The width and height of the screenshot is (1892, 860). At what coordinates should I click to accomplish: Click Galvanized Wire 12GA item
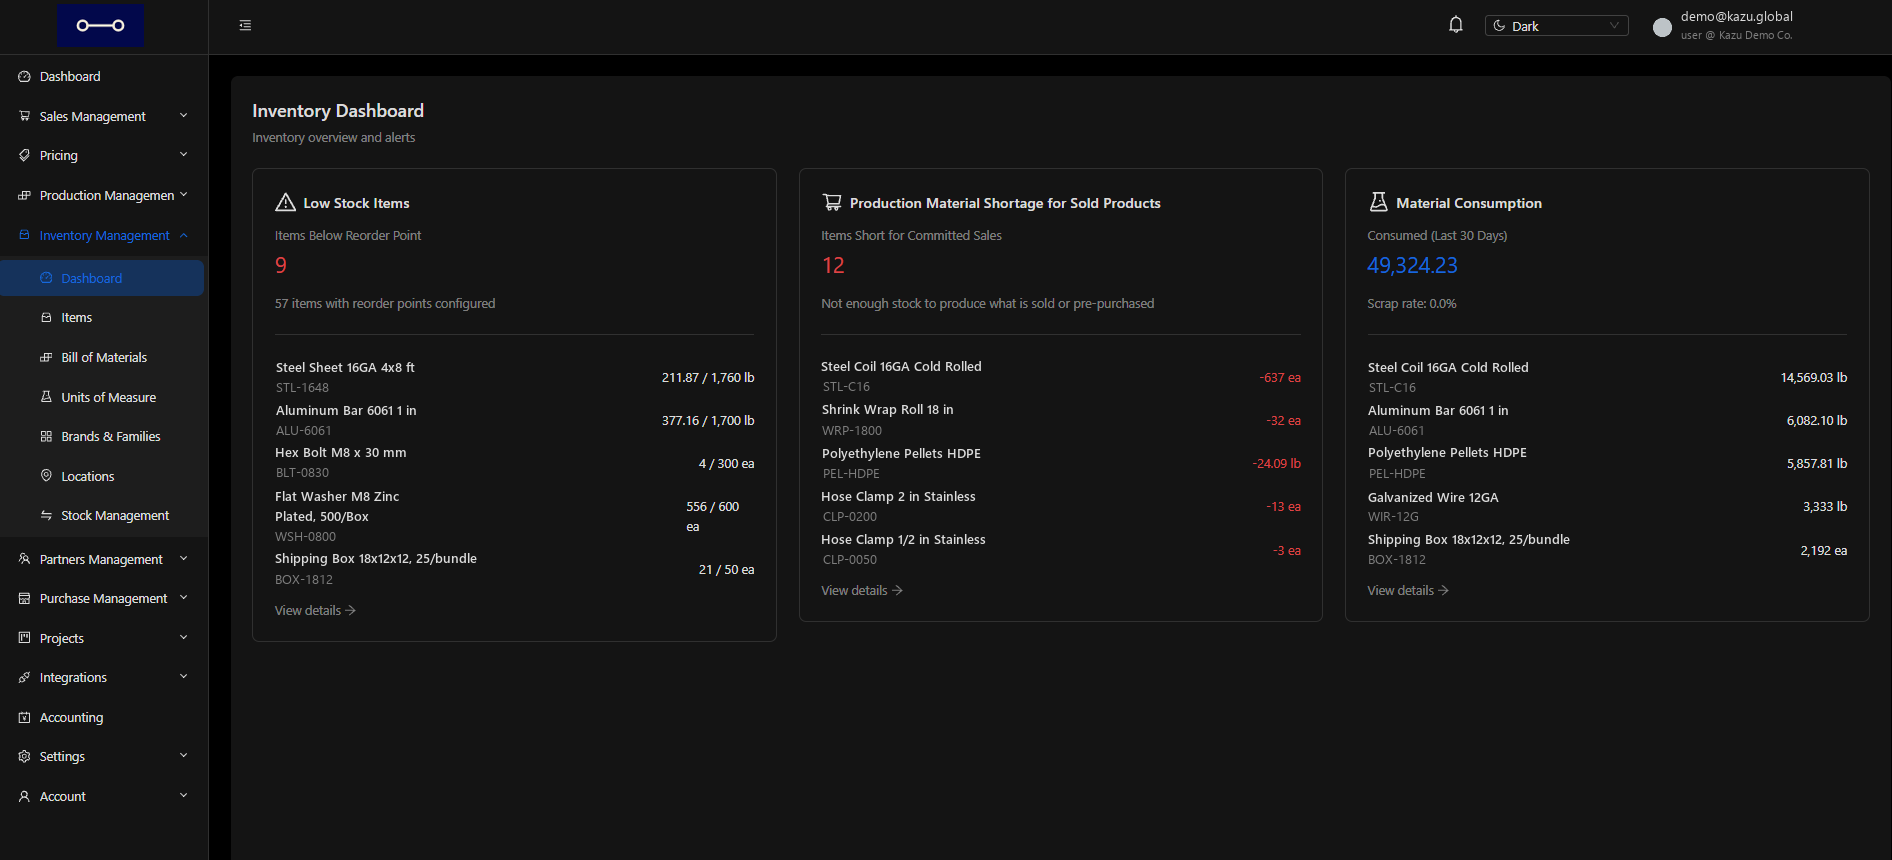pyautogui.click(x=1433, y=497)
